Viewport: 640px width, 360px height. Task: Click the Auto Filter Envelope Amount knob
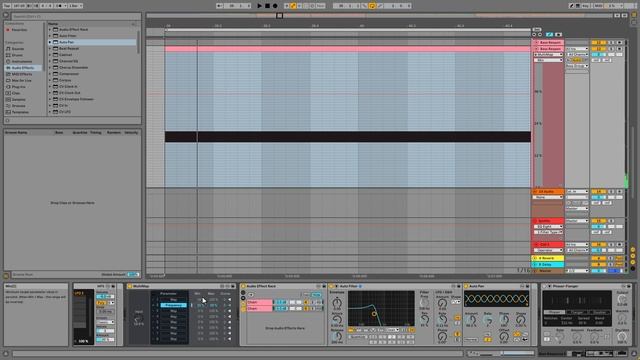tap(337, 303)
